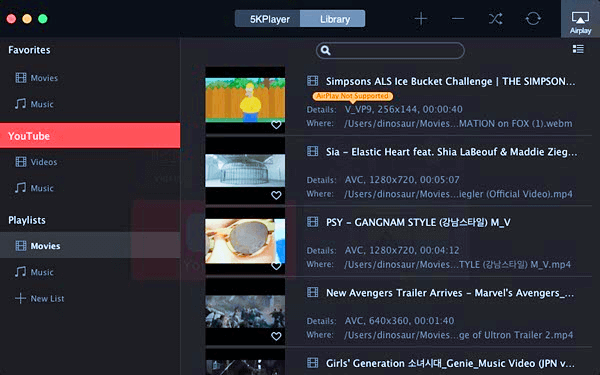Click details V_VP9, 256x144, 00:00:40

click(x=403, y=109)
